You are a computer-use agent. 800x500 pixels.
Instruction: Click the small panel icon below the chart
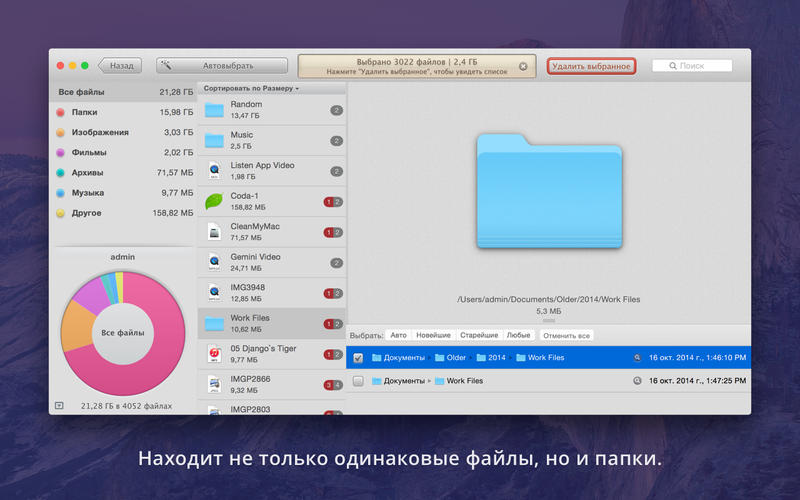58,406
